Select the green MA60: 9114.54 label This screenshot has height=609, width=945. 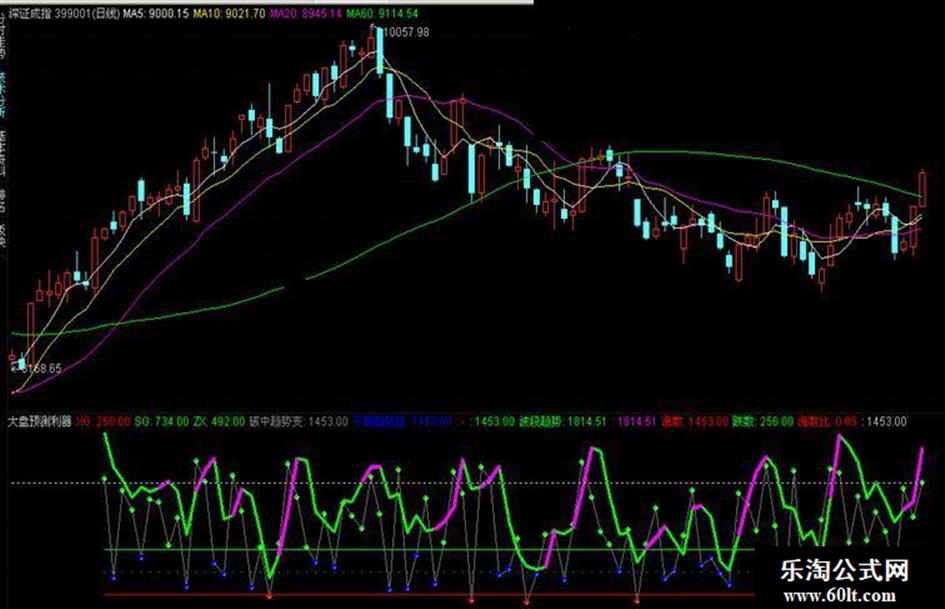point(383,13)
